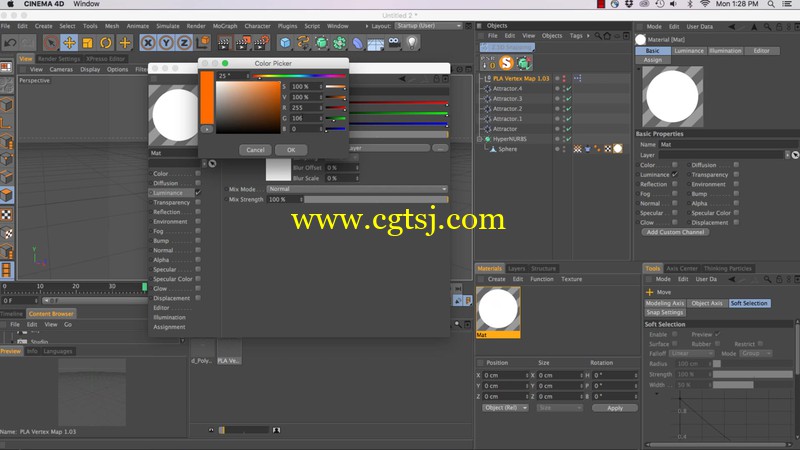Click the hue spectrum slider in Color Picker
Screen dimensions: 800x450
tap(299, 77)
